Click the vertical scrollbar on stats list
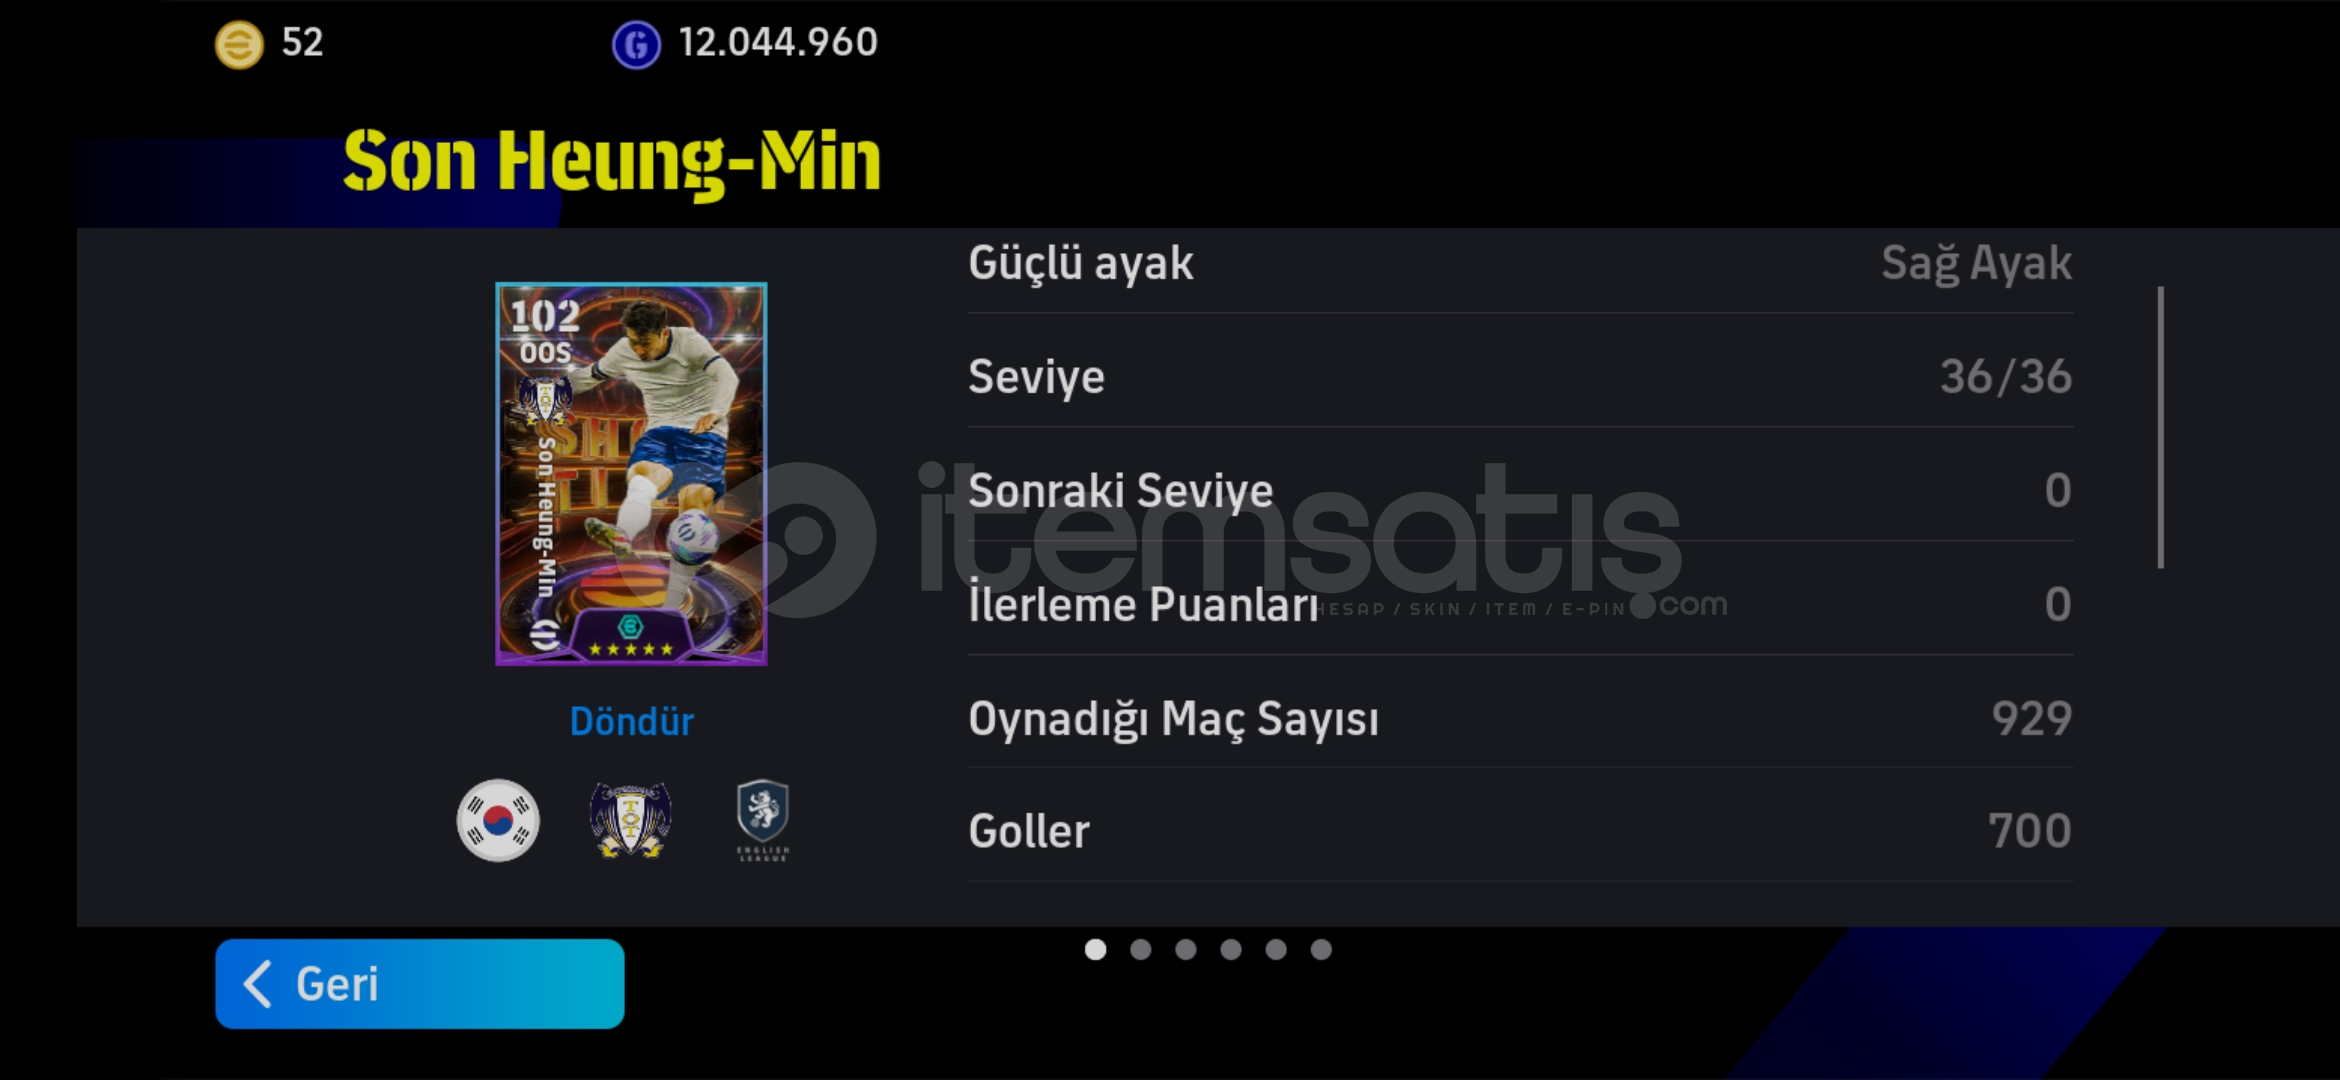The image size is (2340, 1080). point(2161,428)
